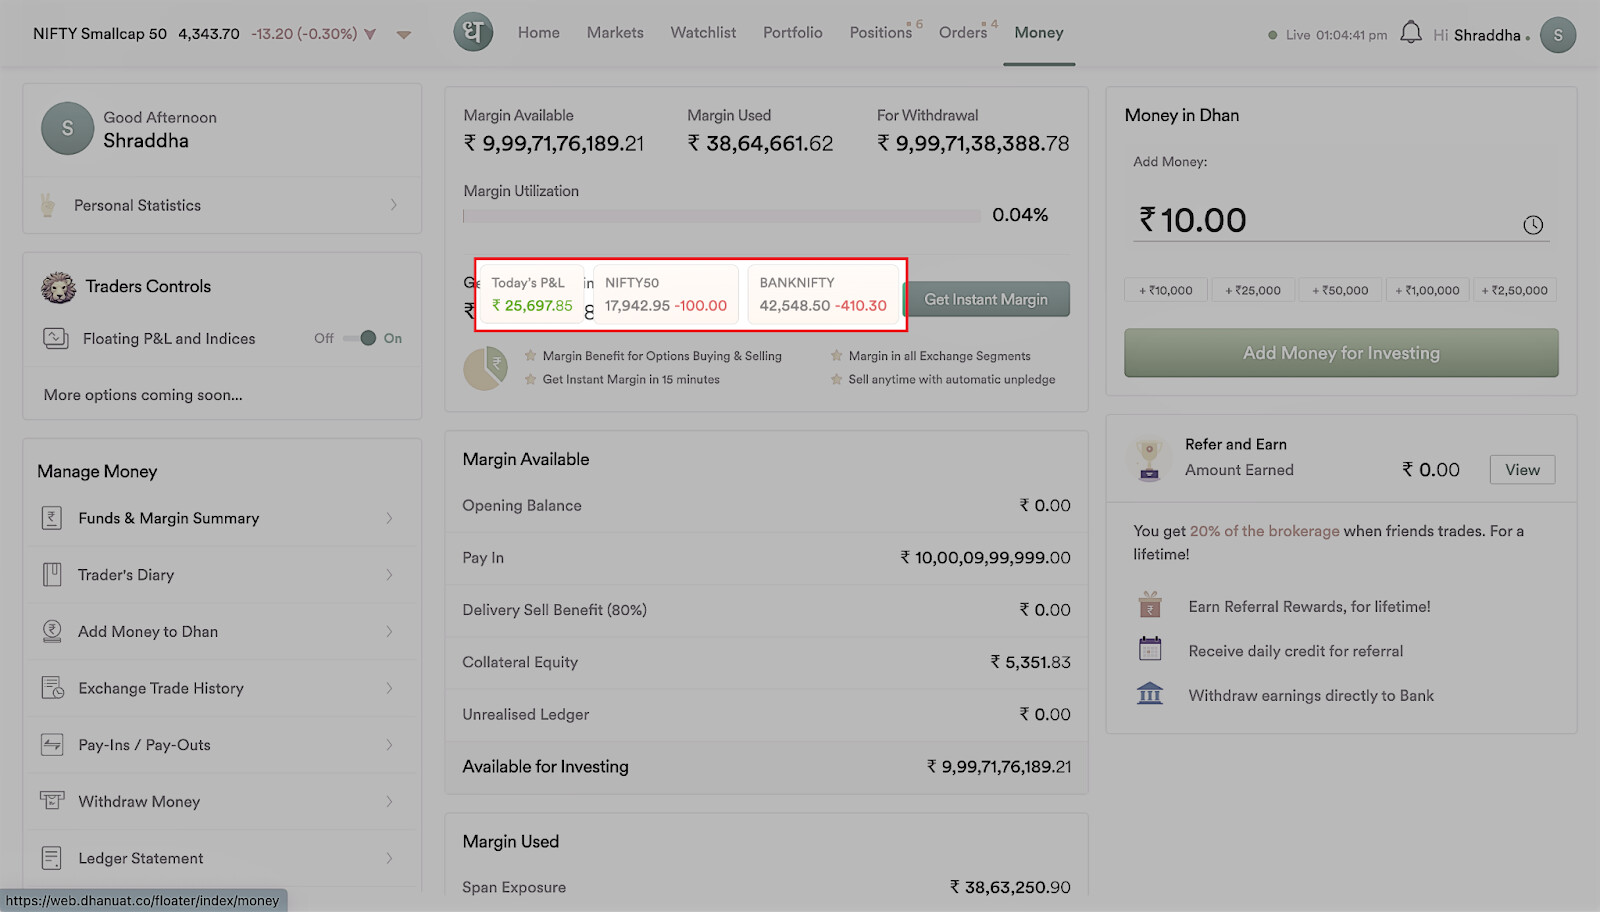Screen dimensions: 1600x912
Task: Expand Trader's Diary chevron
Action: pos(389,575)
